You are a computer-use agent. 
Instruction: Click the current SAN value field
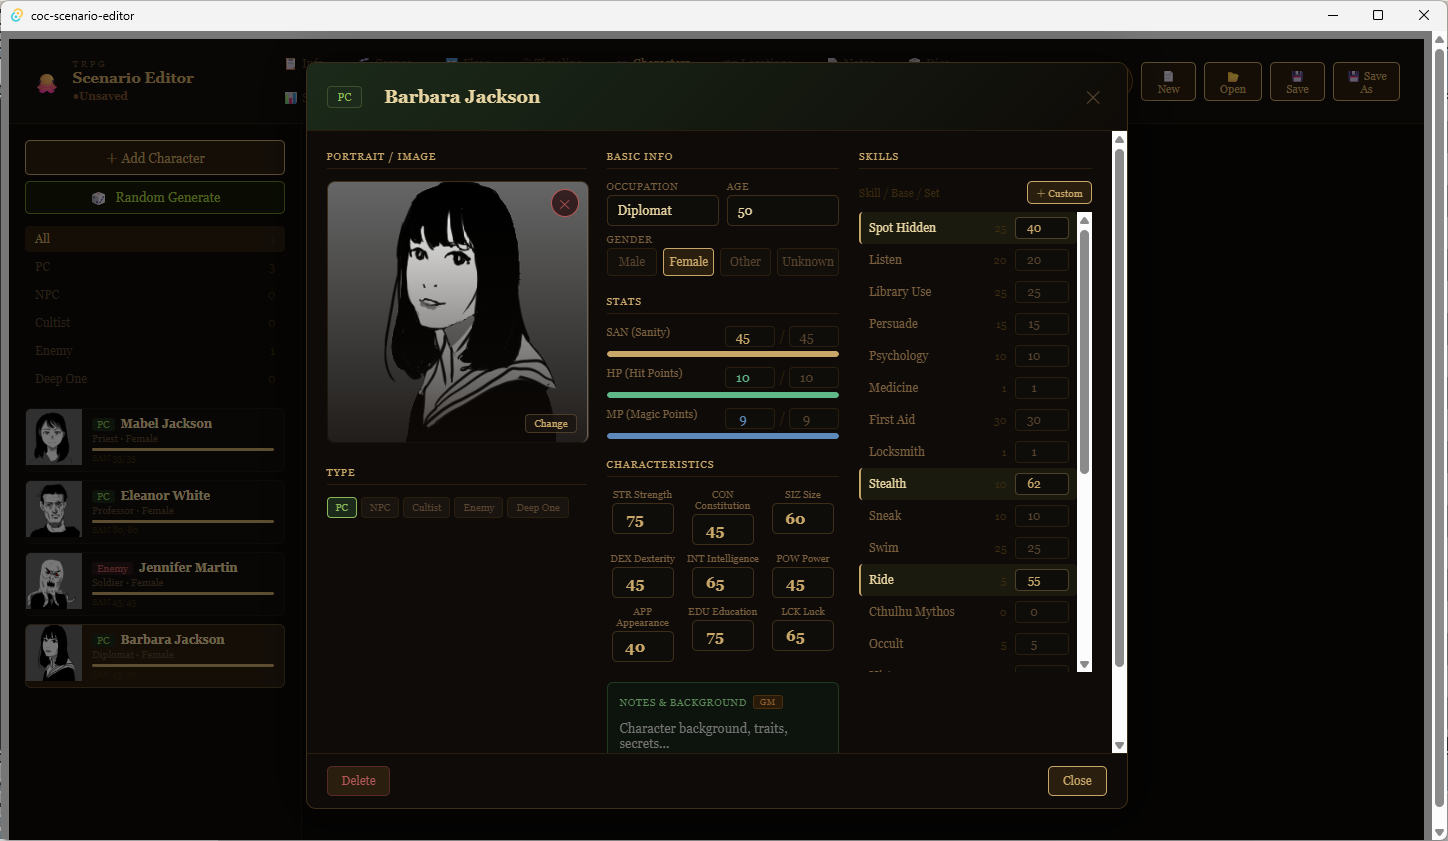[x=749, y=338]
